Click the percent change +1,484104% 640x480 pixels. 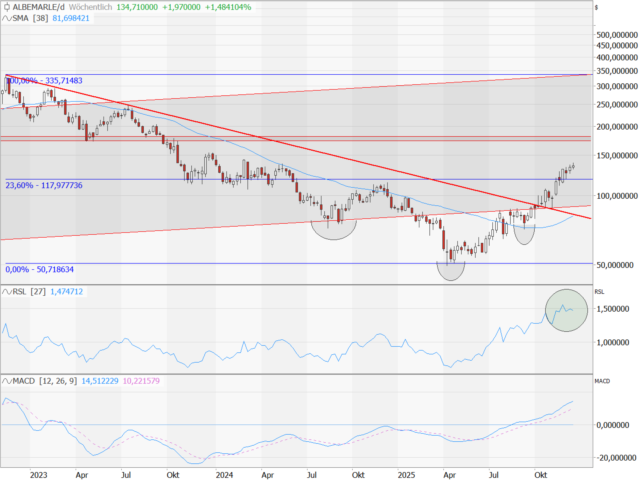(228, 7)
